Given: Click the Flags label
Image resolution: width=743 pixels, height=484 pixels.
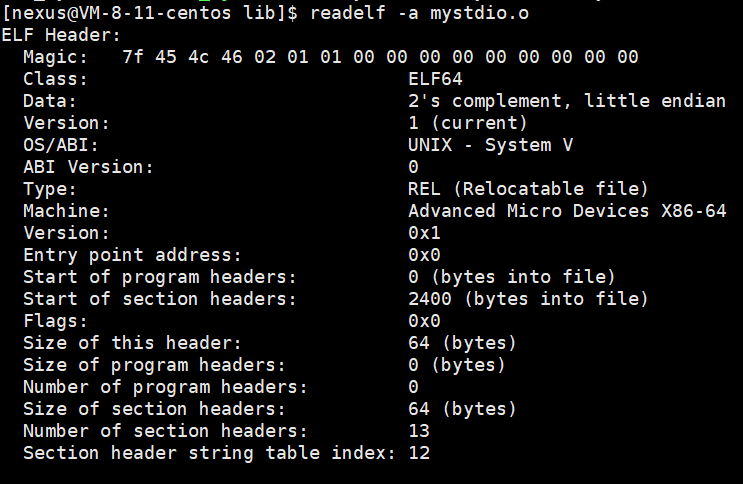Looking at the screenshot, I should tap(56, 321).
